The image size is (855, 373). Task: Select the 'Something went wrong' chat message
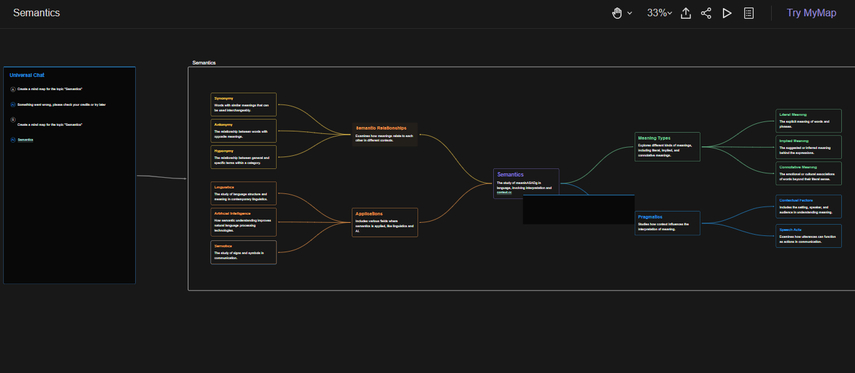click(x=62, y=104)
